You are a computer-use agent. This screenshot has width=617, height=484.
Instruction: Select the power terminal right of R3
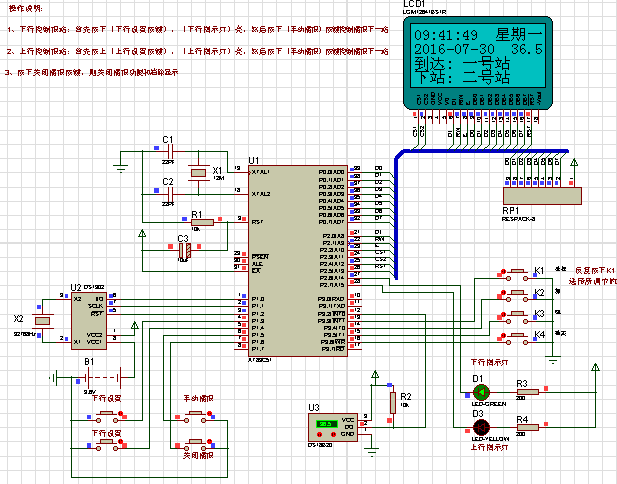tap(595, 368)
